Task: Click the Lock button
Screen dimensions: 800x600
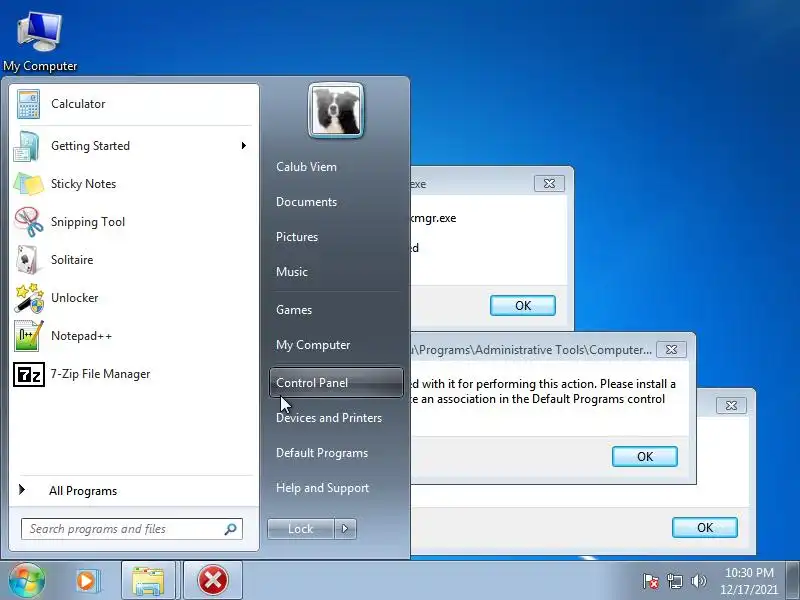Action: point(301,529)
